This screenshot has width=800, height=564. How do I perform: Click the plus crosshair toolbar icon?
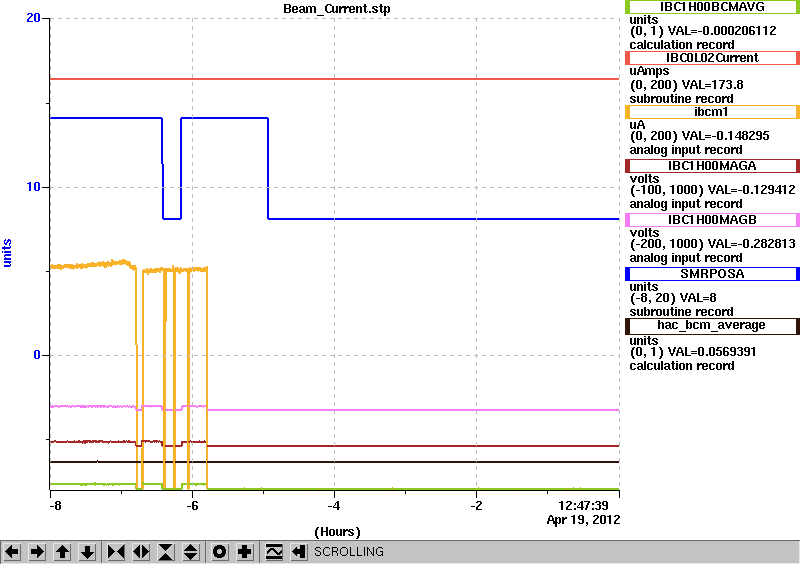point(245,552)
